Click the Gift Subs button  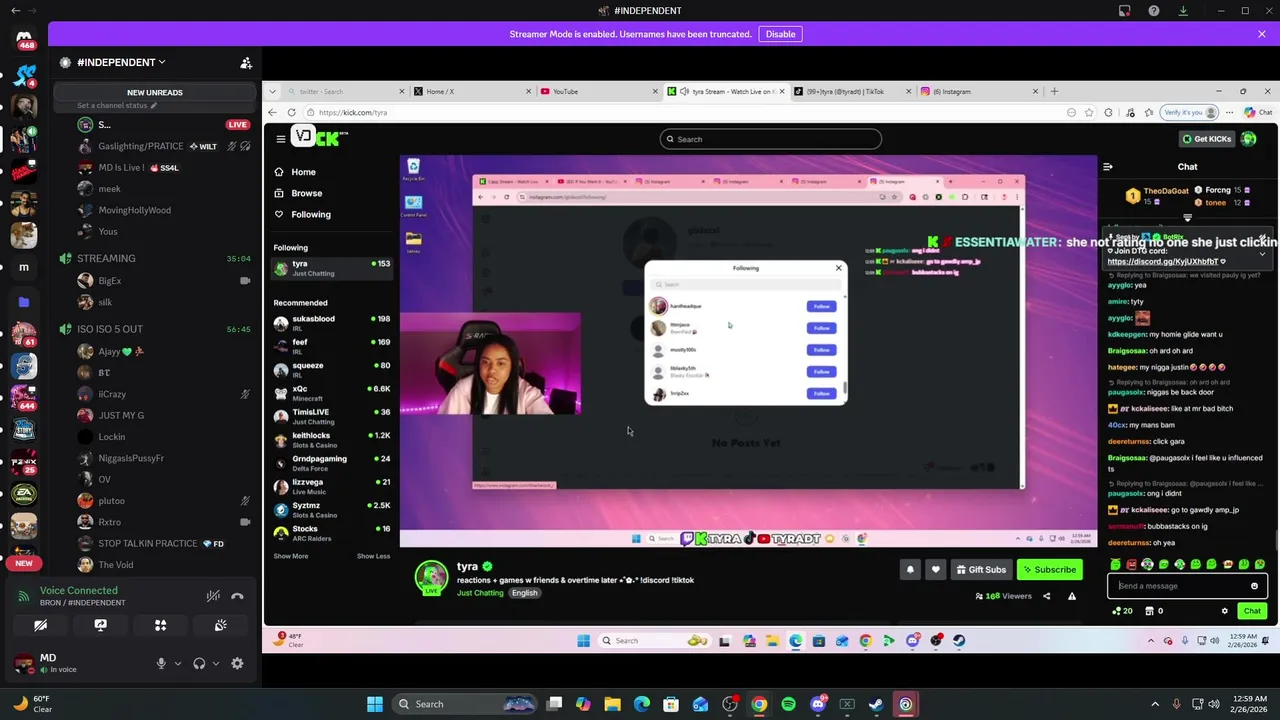(x=981, y=570)
